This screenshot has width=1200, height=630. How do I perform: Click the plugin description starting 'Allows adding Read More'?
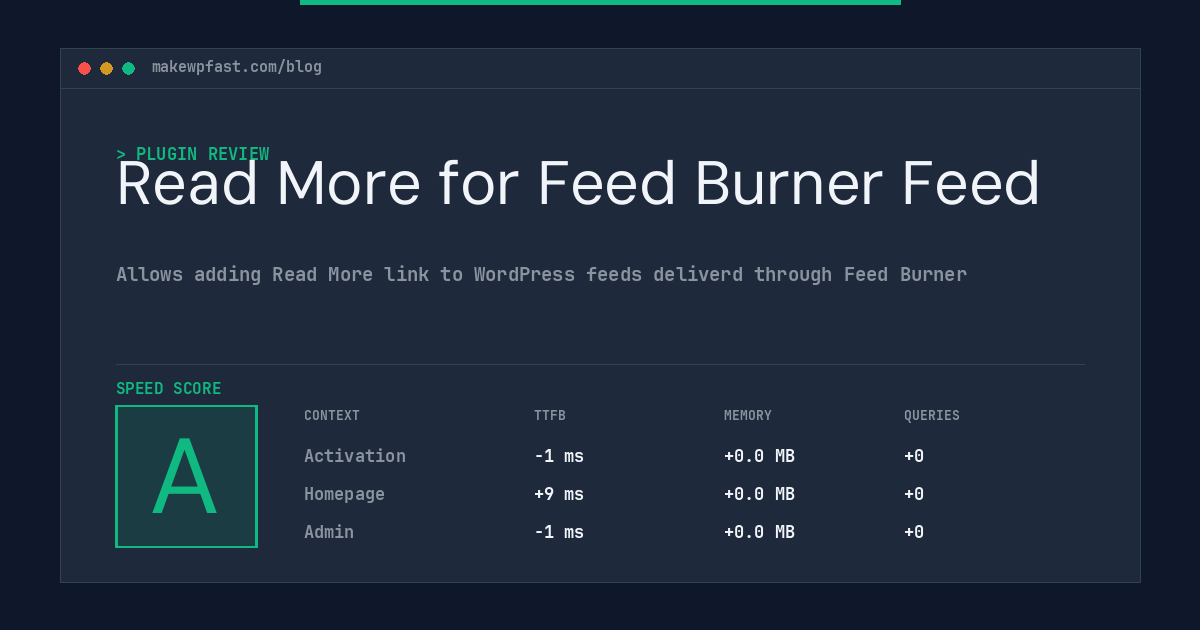click(x=541, y=274)
